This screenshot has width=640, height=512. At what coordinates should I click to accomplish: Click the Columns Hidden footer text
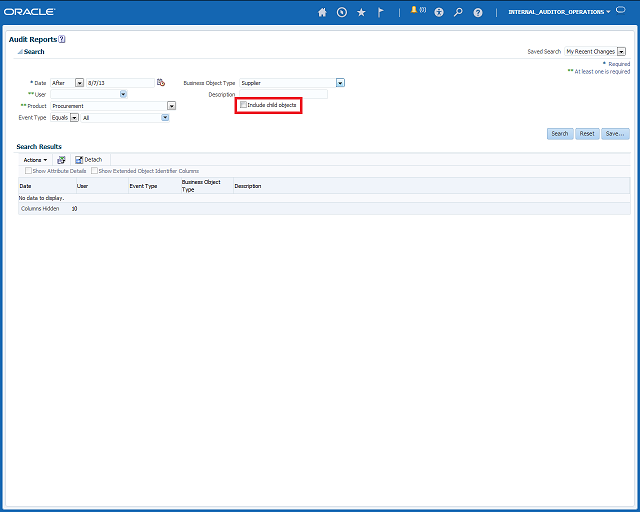(40, 209)
